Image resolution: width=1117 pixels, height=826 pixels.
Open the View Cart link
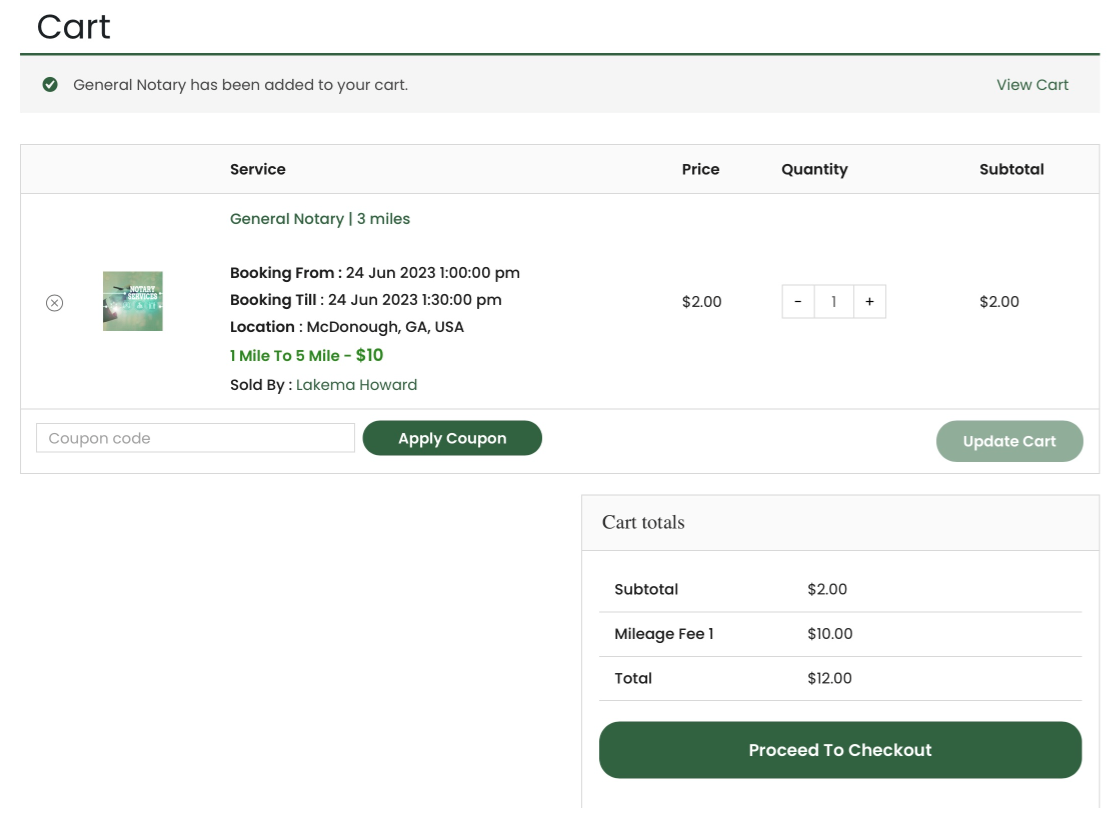(1032, 85)
